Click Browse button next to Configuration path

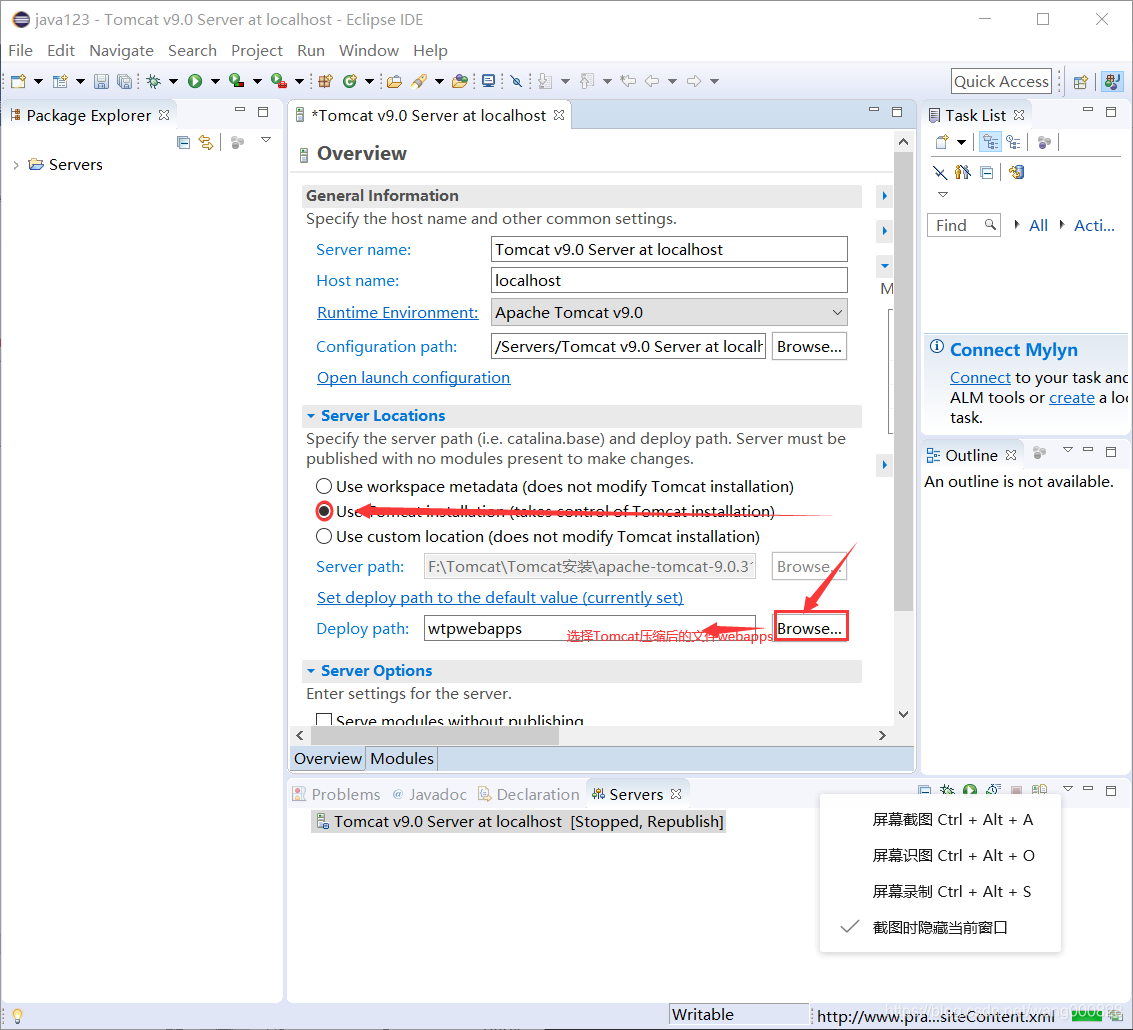pos(809,346)
